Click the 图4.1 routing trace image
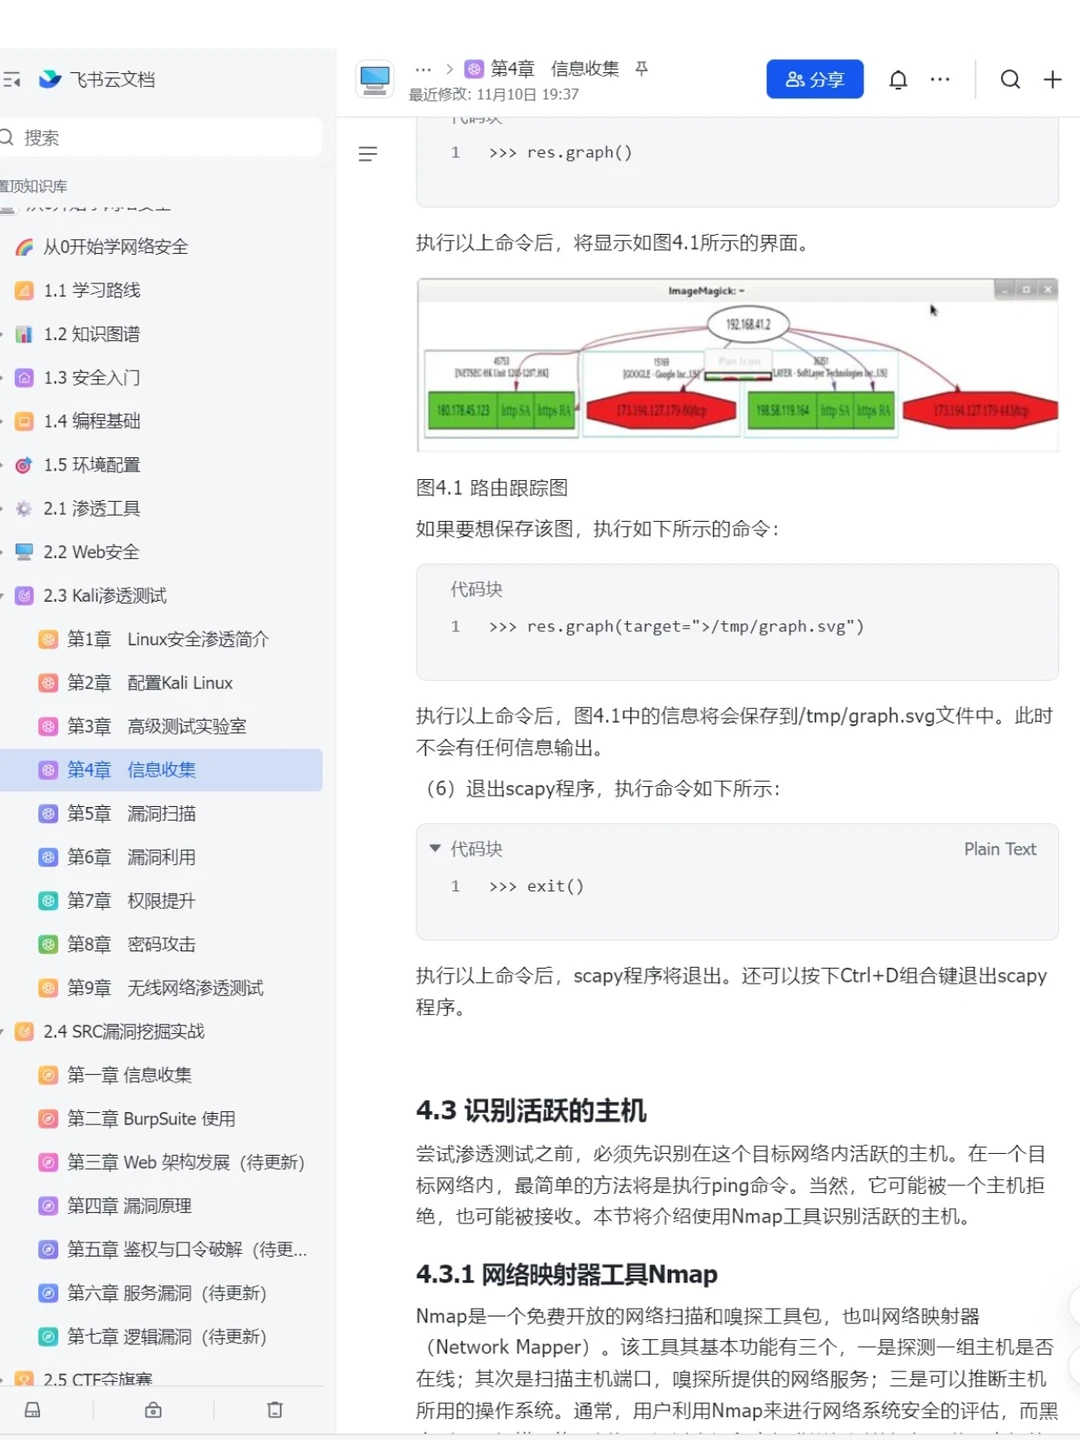 click(x=737, y=363)
